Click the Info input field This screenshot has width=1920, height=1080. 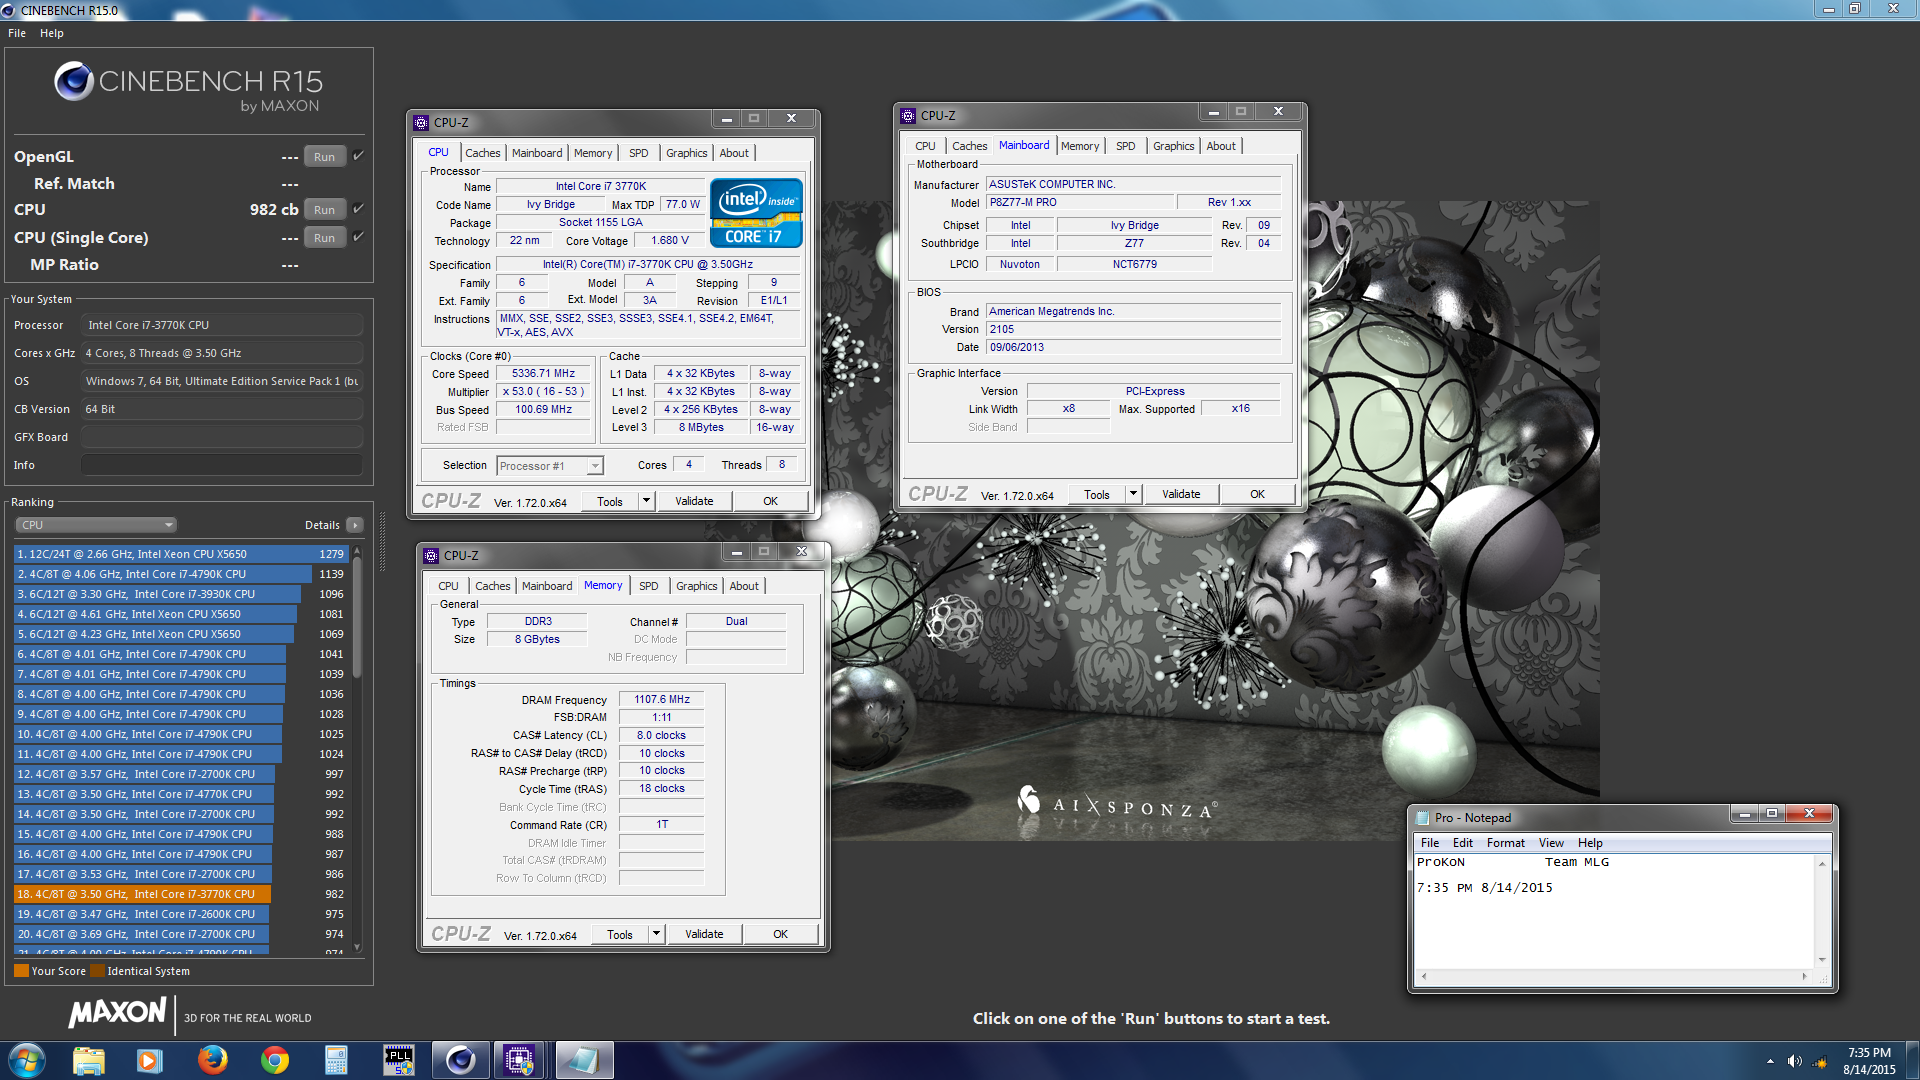click(x=221, y=465)
